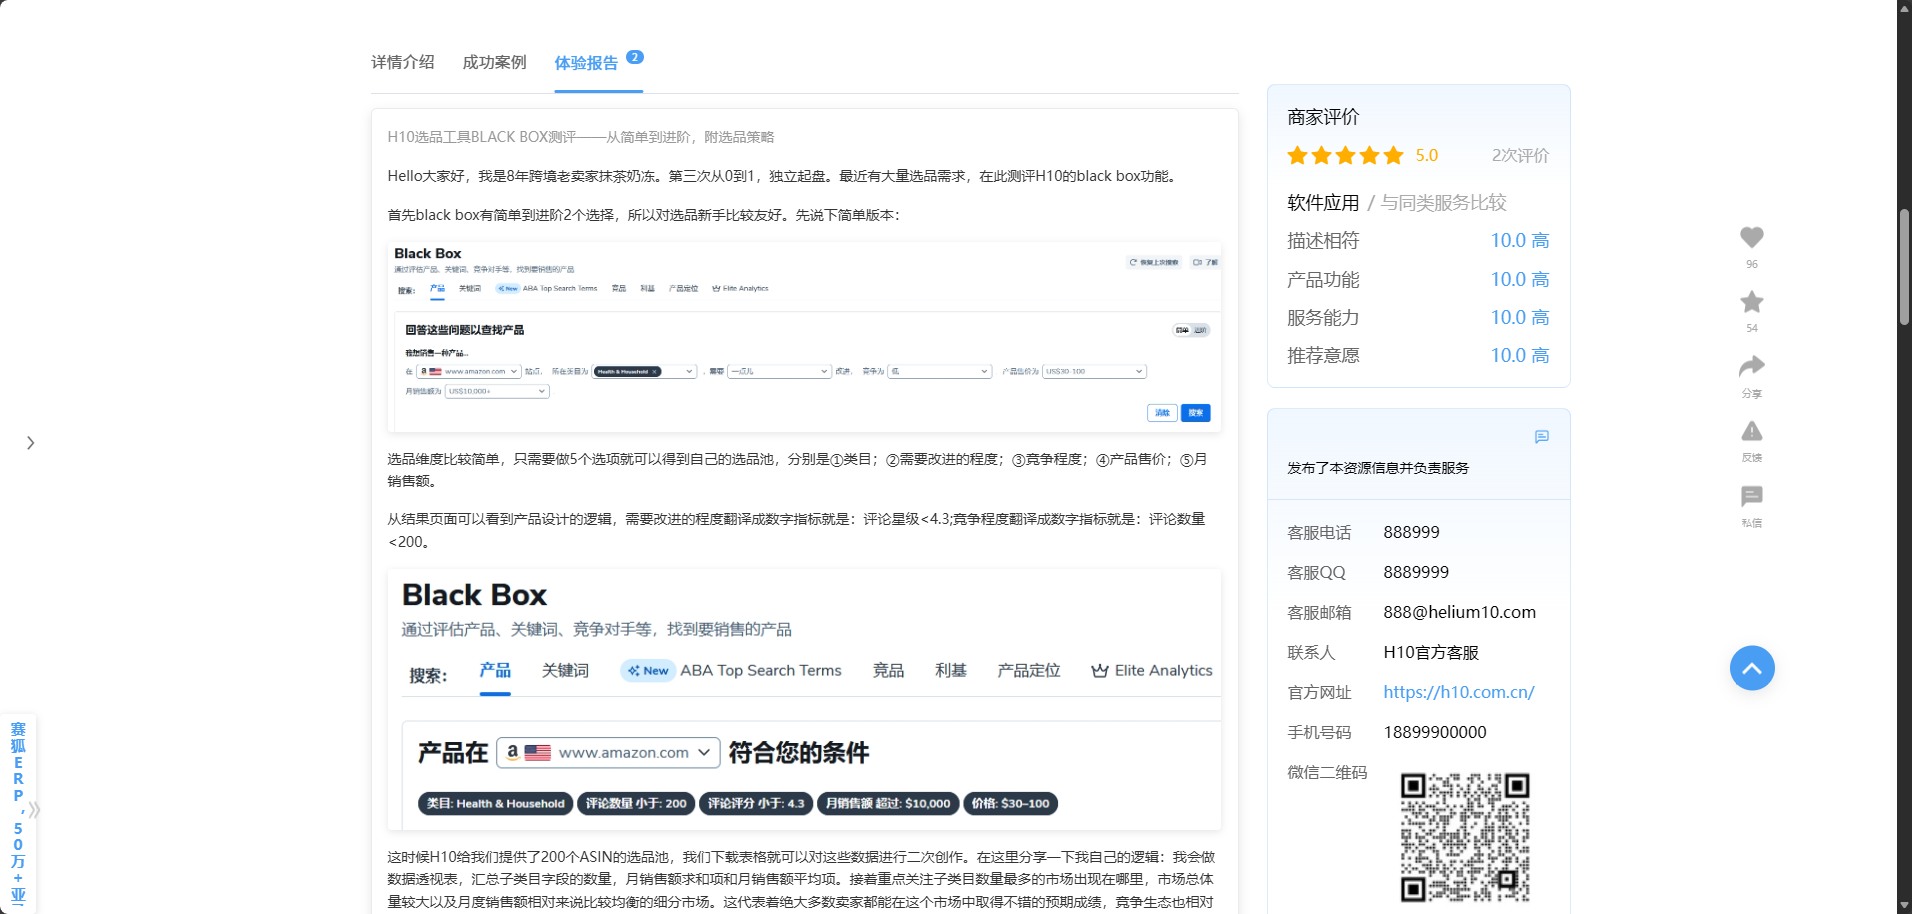
Task: Switch to the 成功案例 tab
Action: point(494,62)
